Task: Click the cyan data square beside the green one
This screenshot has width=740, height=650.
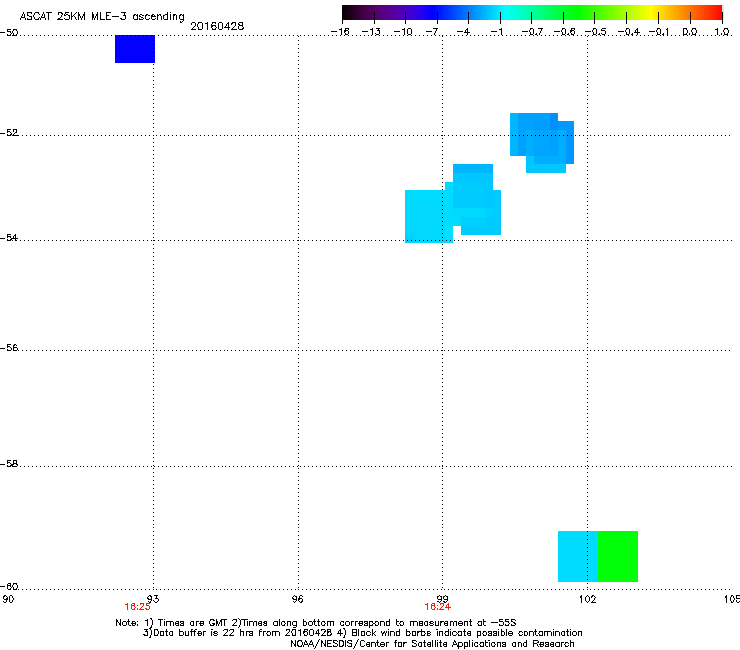Action: coord(578,556)
